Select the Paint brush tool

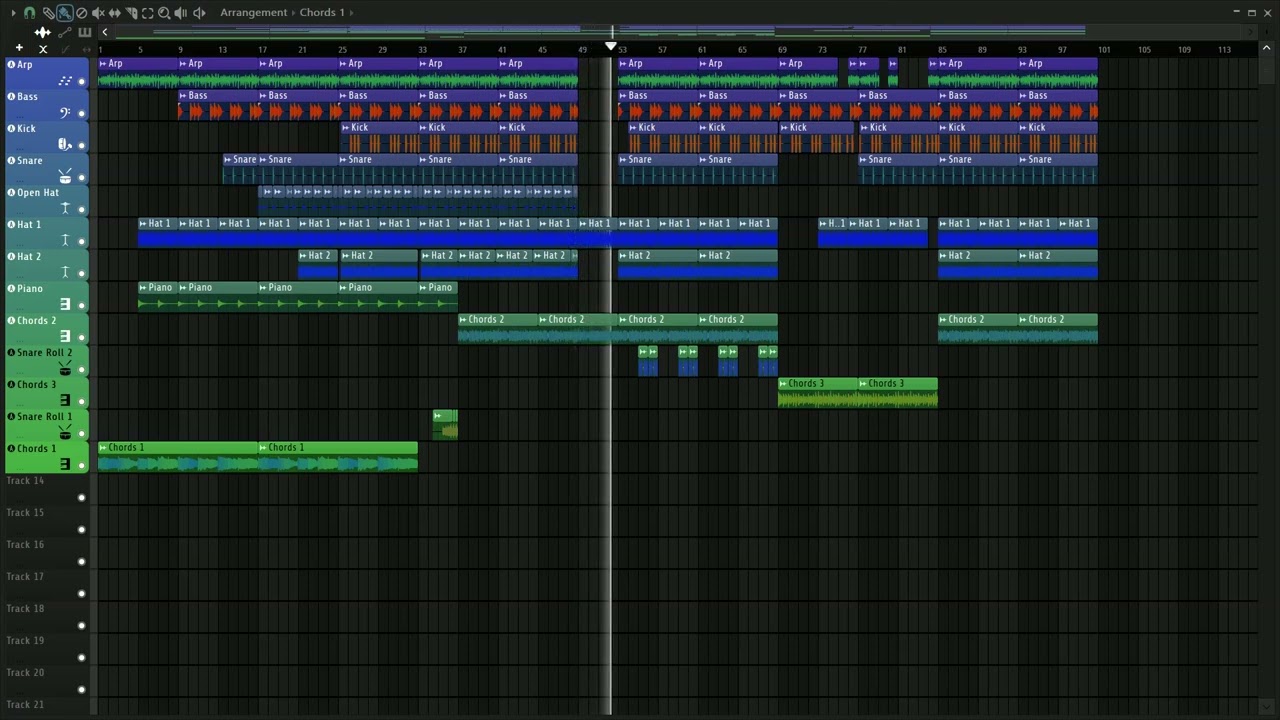[65, 13]
